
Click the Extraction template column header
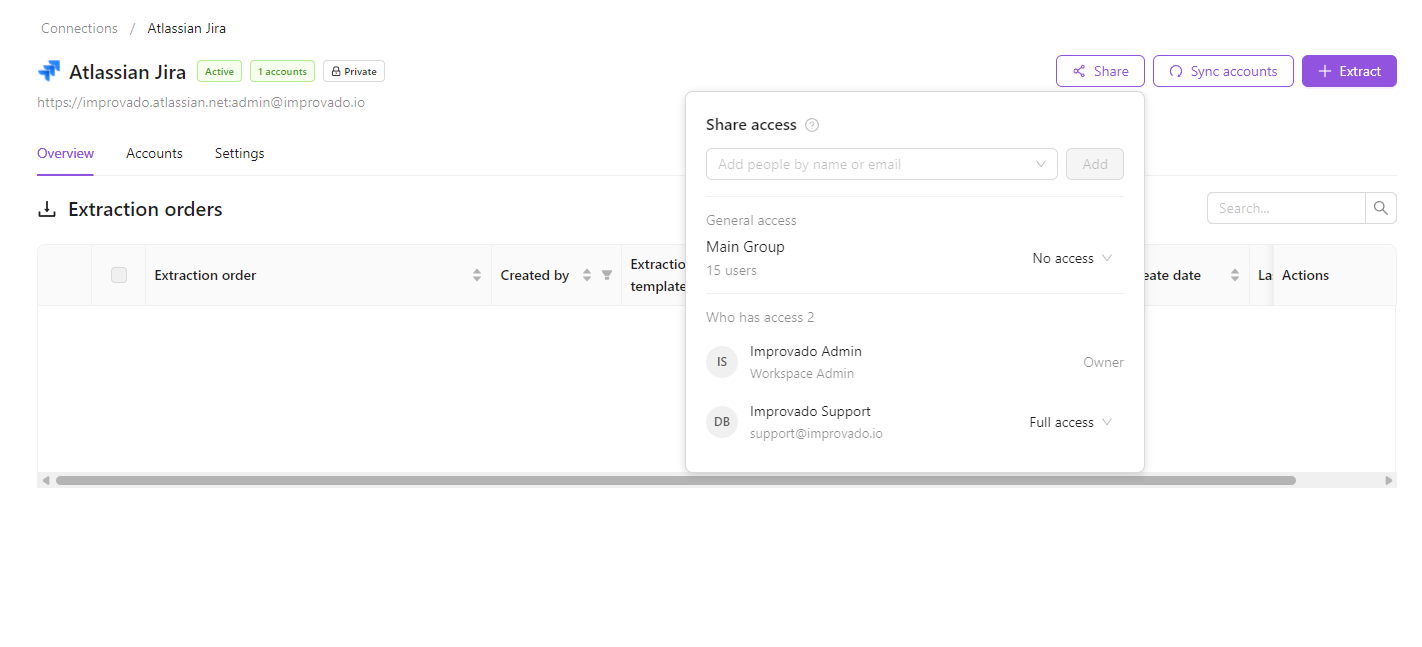(x=657, y=275)
